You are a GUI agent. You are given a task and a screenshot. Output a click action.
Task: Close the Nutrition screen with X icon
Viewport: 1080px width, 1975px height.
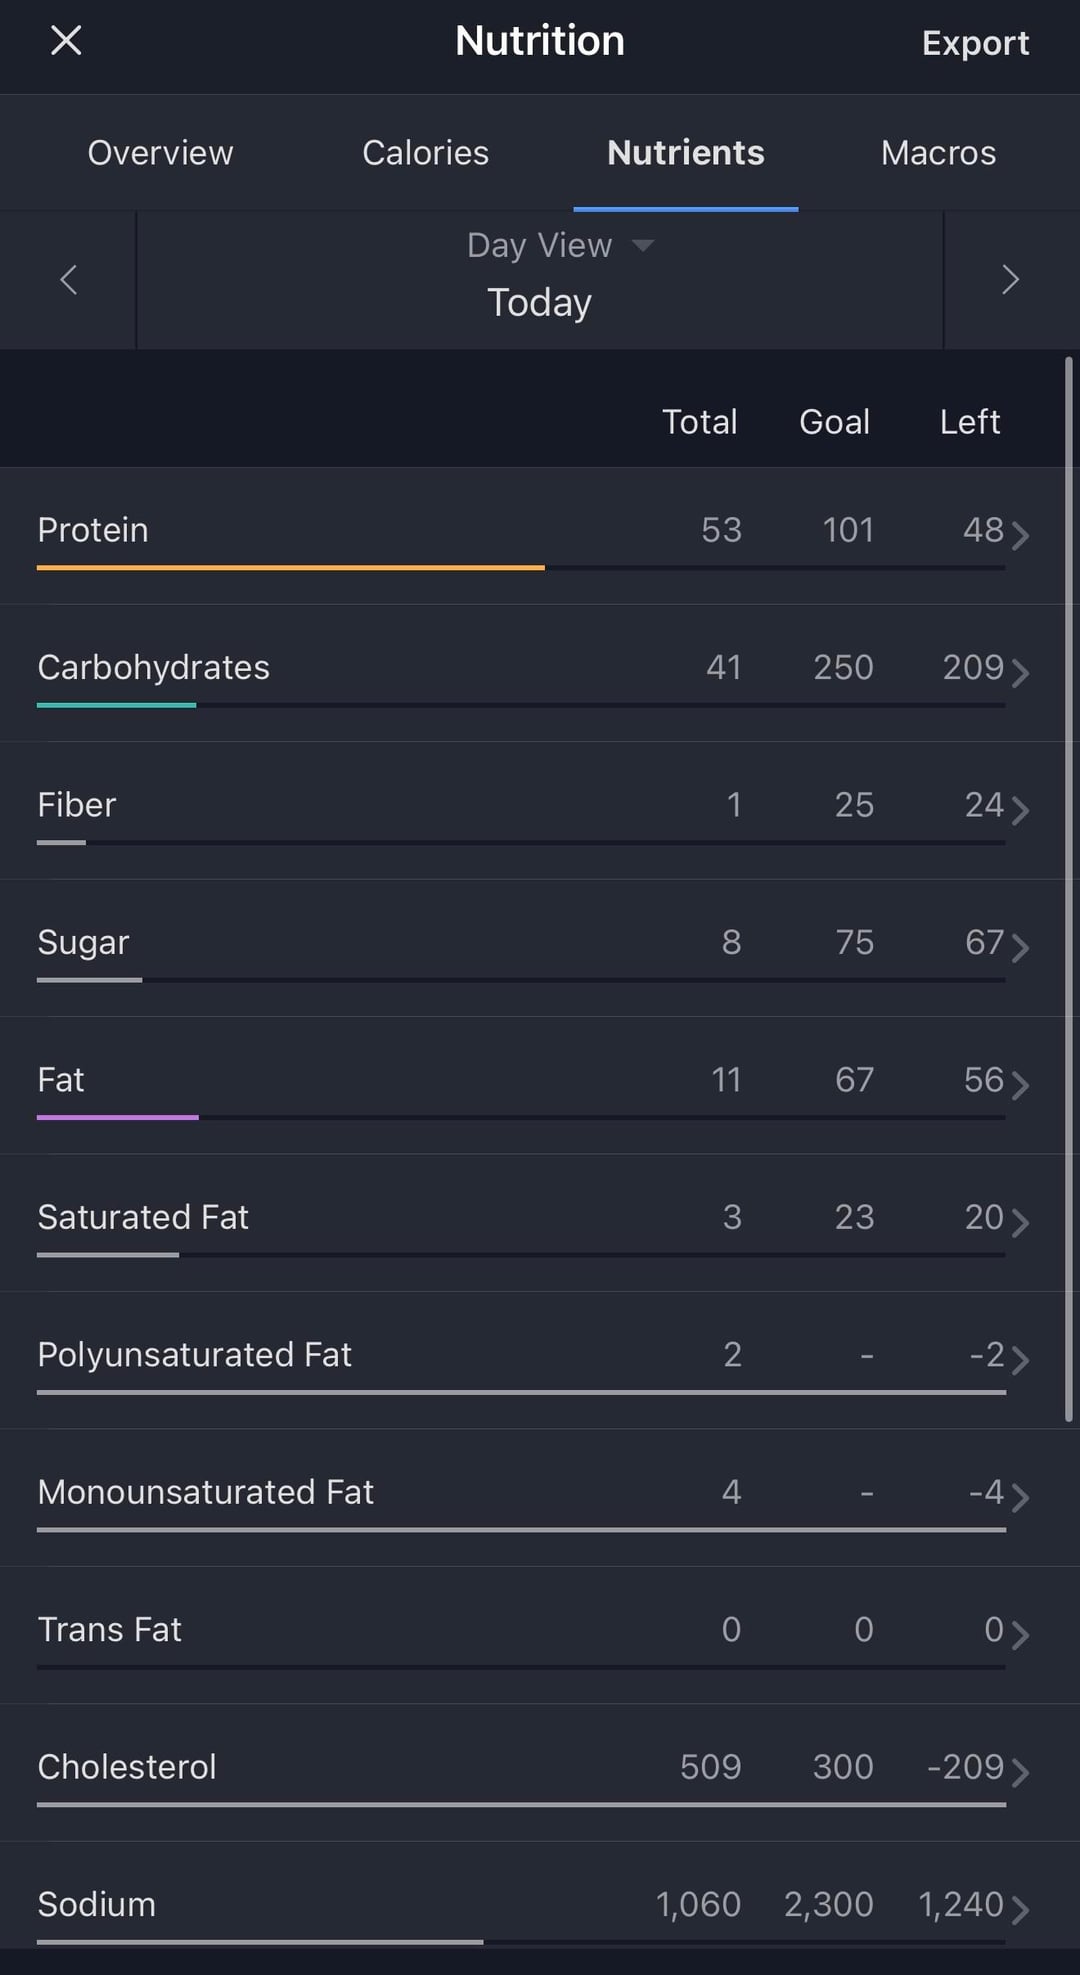pos(66,41)
